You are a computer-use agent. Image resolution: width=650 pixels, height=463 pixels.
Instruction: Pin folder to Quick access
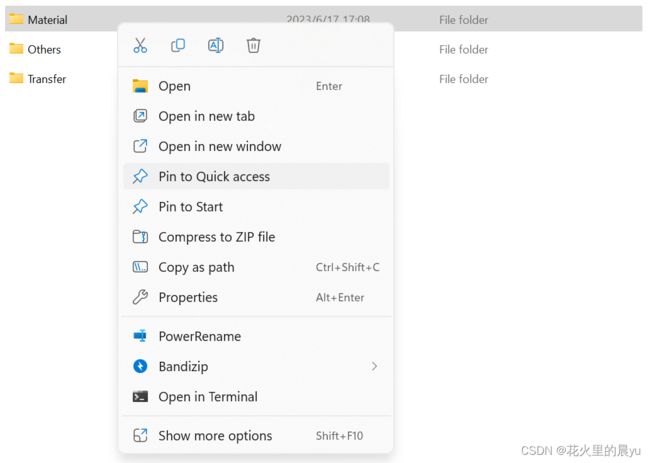[256, 177]
